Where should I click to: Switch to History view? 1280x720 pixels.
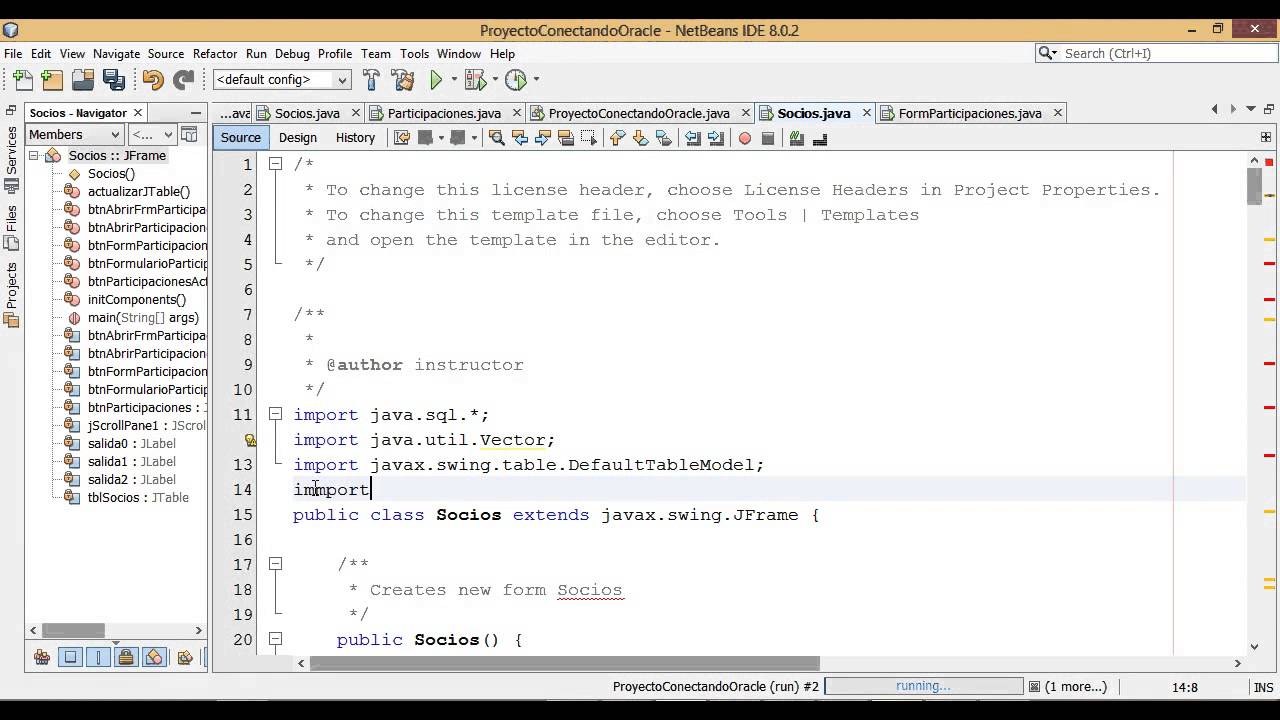click(x=355, y=138)
